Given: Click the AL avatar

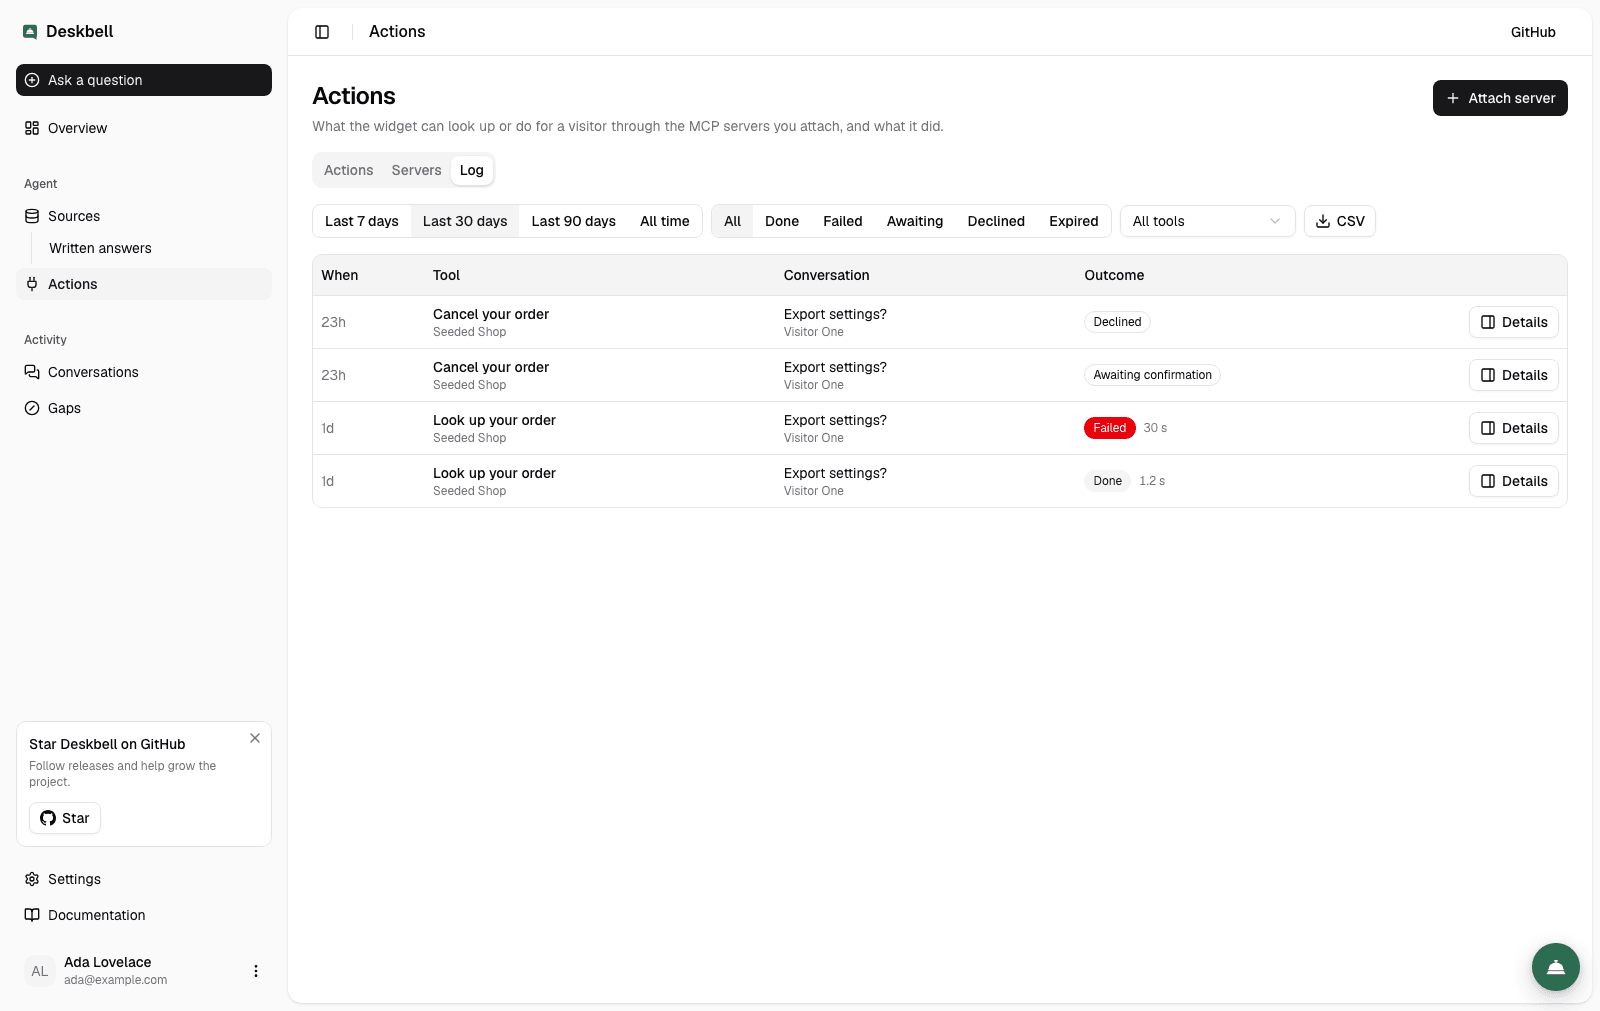Looking at the screenshot, I should coord(40,971).
